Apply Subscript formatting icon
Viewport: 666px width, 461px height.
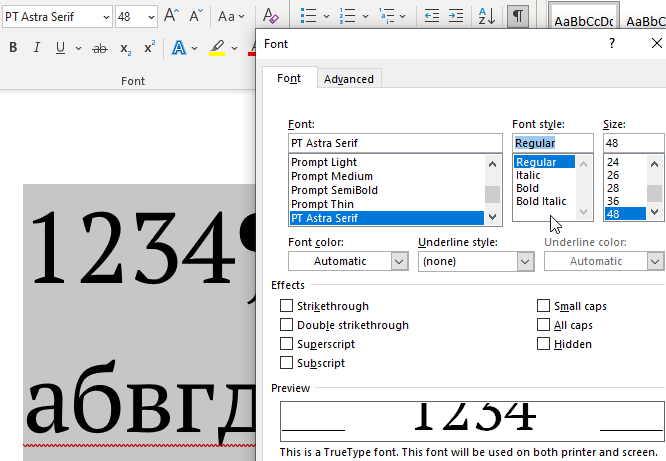(x=125, y=48)
